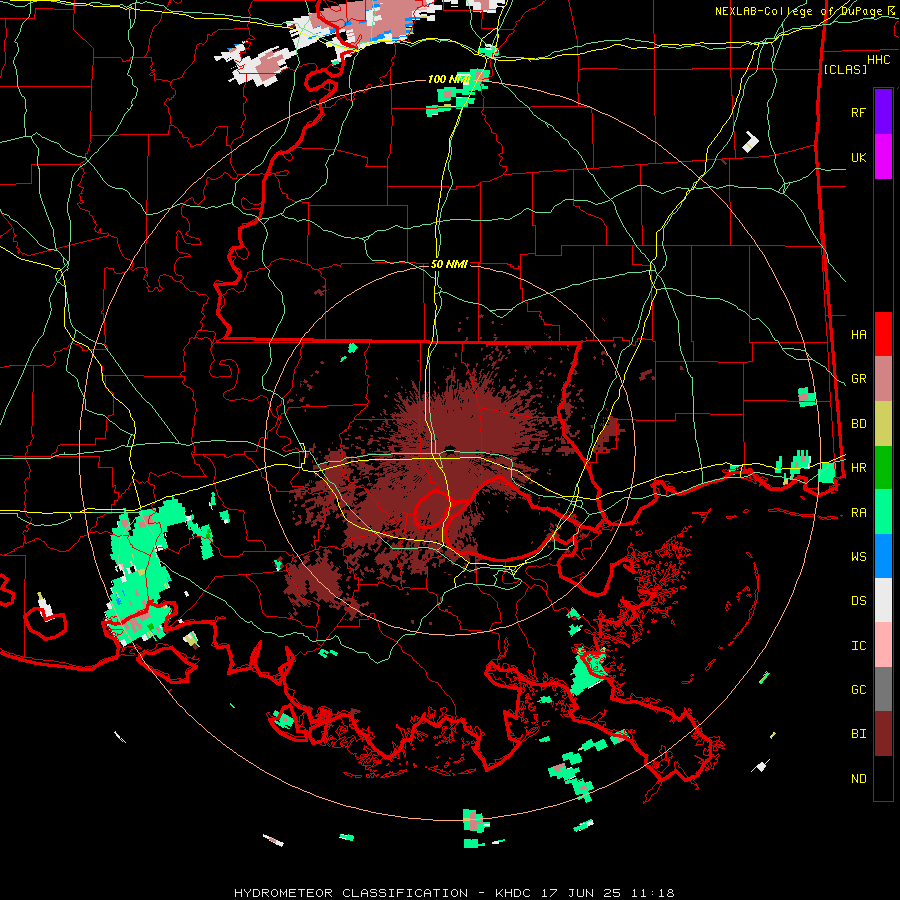This screenshot has height=900, width=900.
Task: Click the 100 NMI range ring label
Action: 449,79
